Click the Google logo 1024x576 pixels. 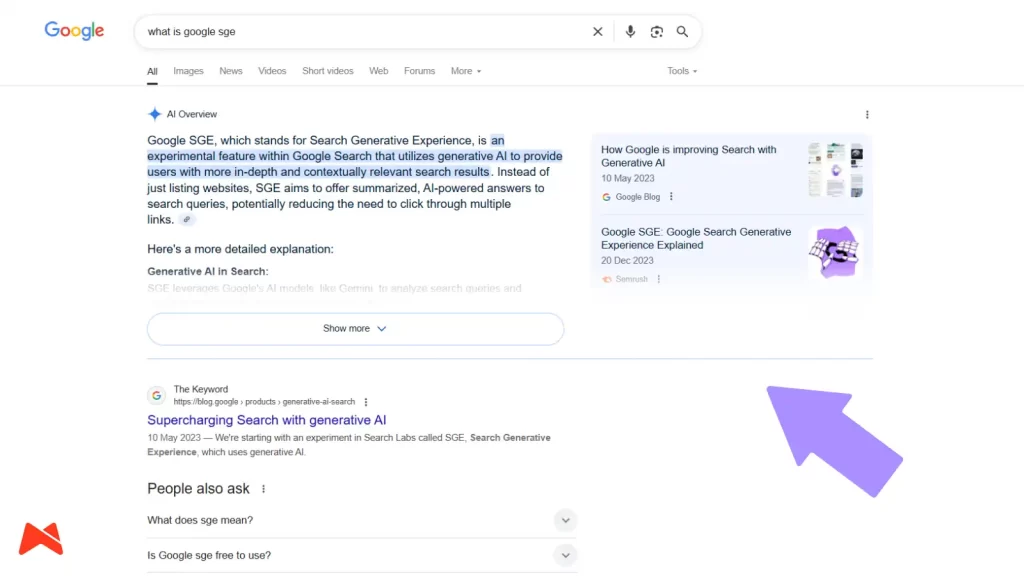click(x=74, y=31)
